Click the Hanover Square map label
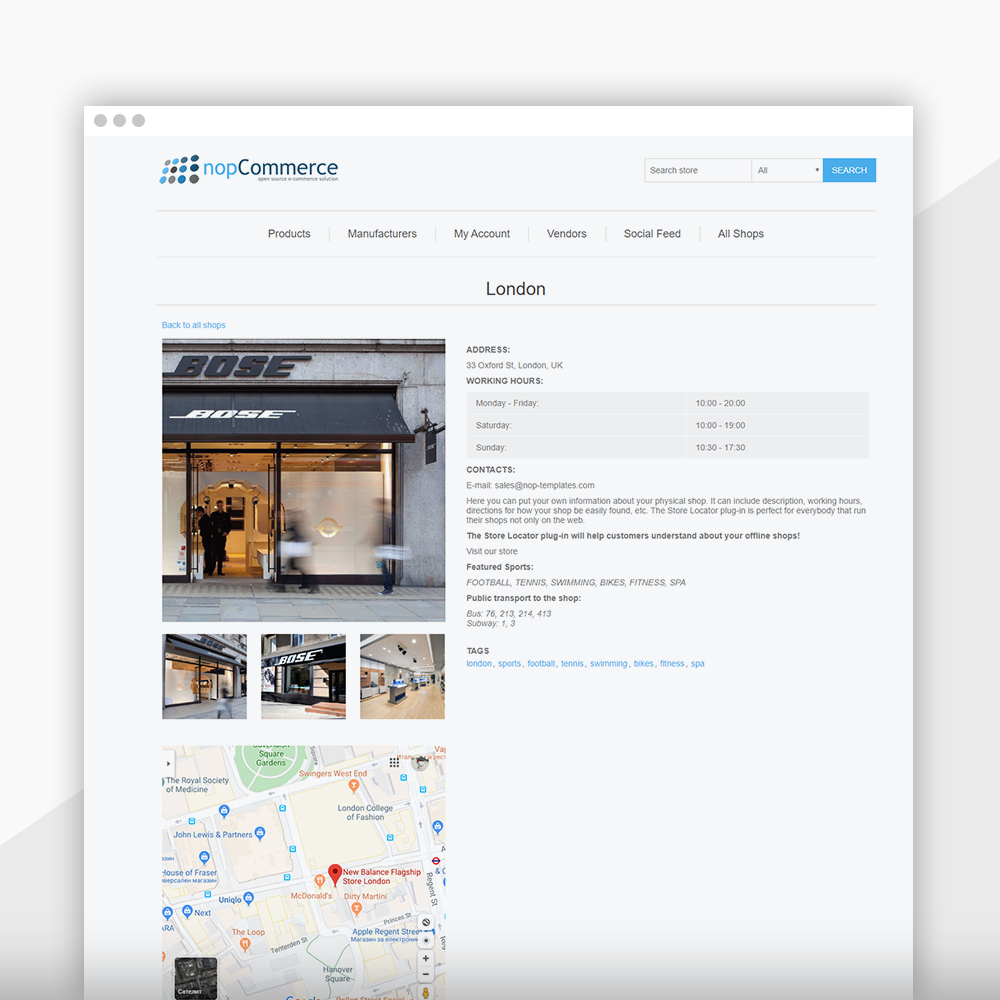 [x=337, y=974]
